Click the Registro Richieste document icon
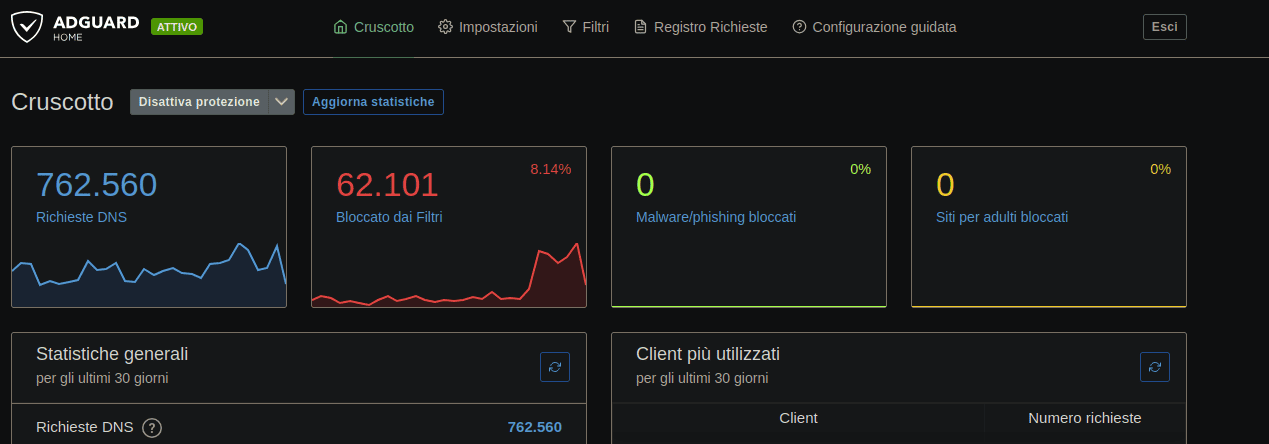The image size is (1269, 444). 641,27
